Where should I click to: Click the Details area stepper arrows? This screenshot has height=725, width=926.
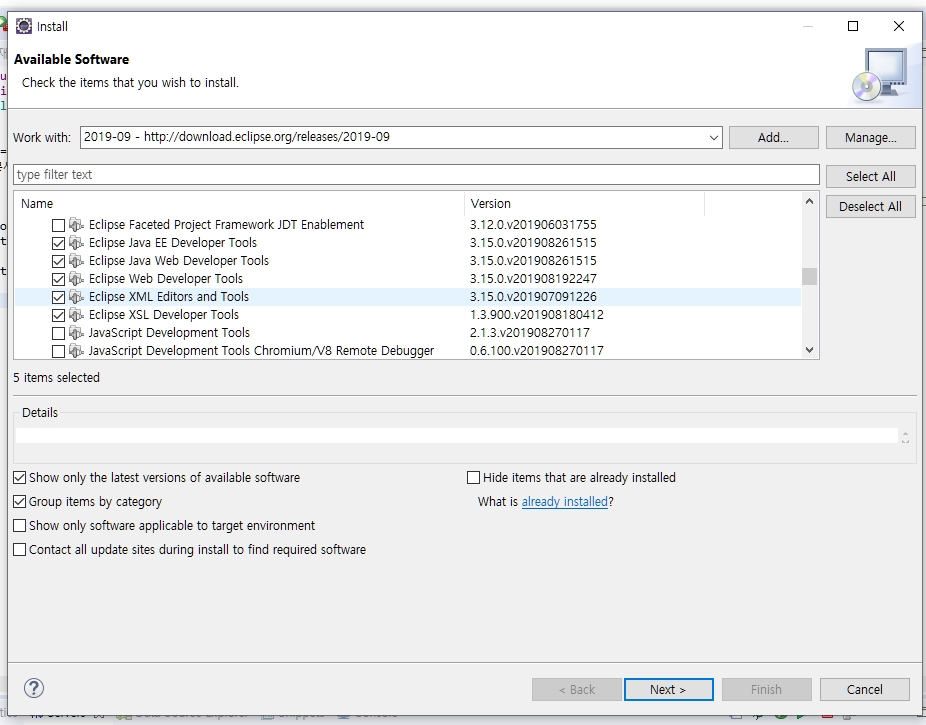point(905,436)
